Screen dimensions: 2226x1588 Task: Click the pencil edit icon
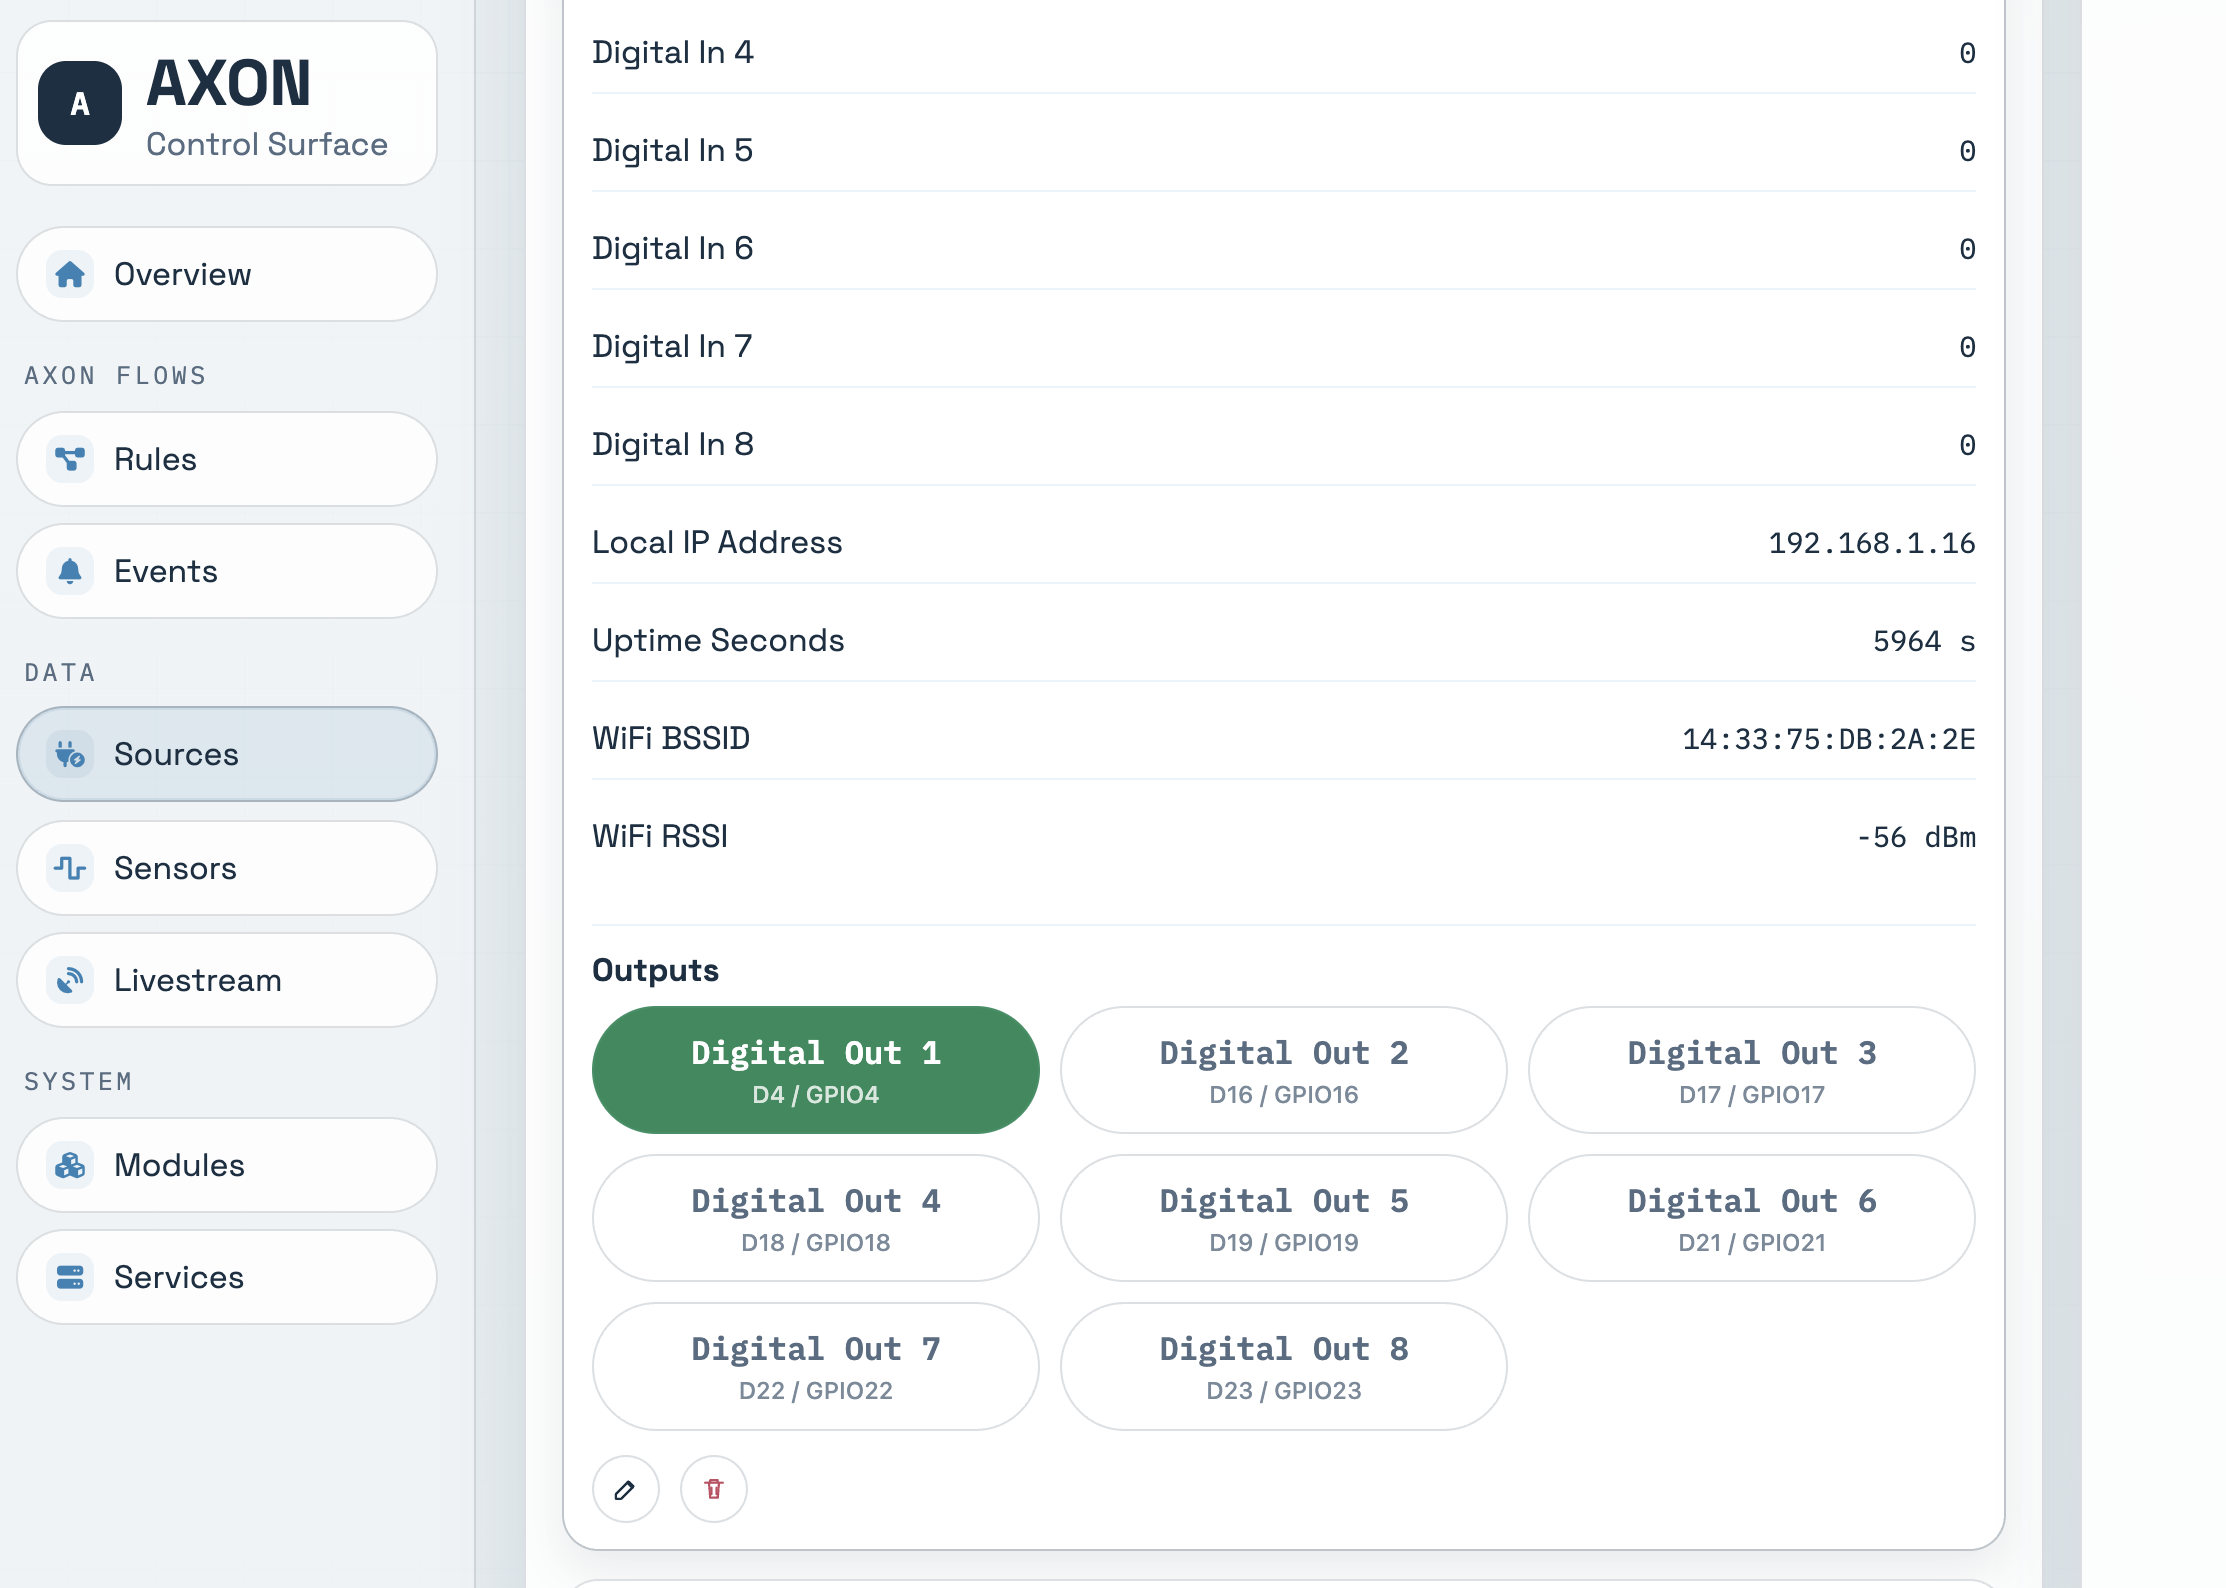626,1490
